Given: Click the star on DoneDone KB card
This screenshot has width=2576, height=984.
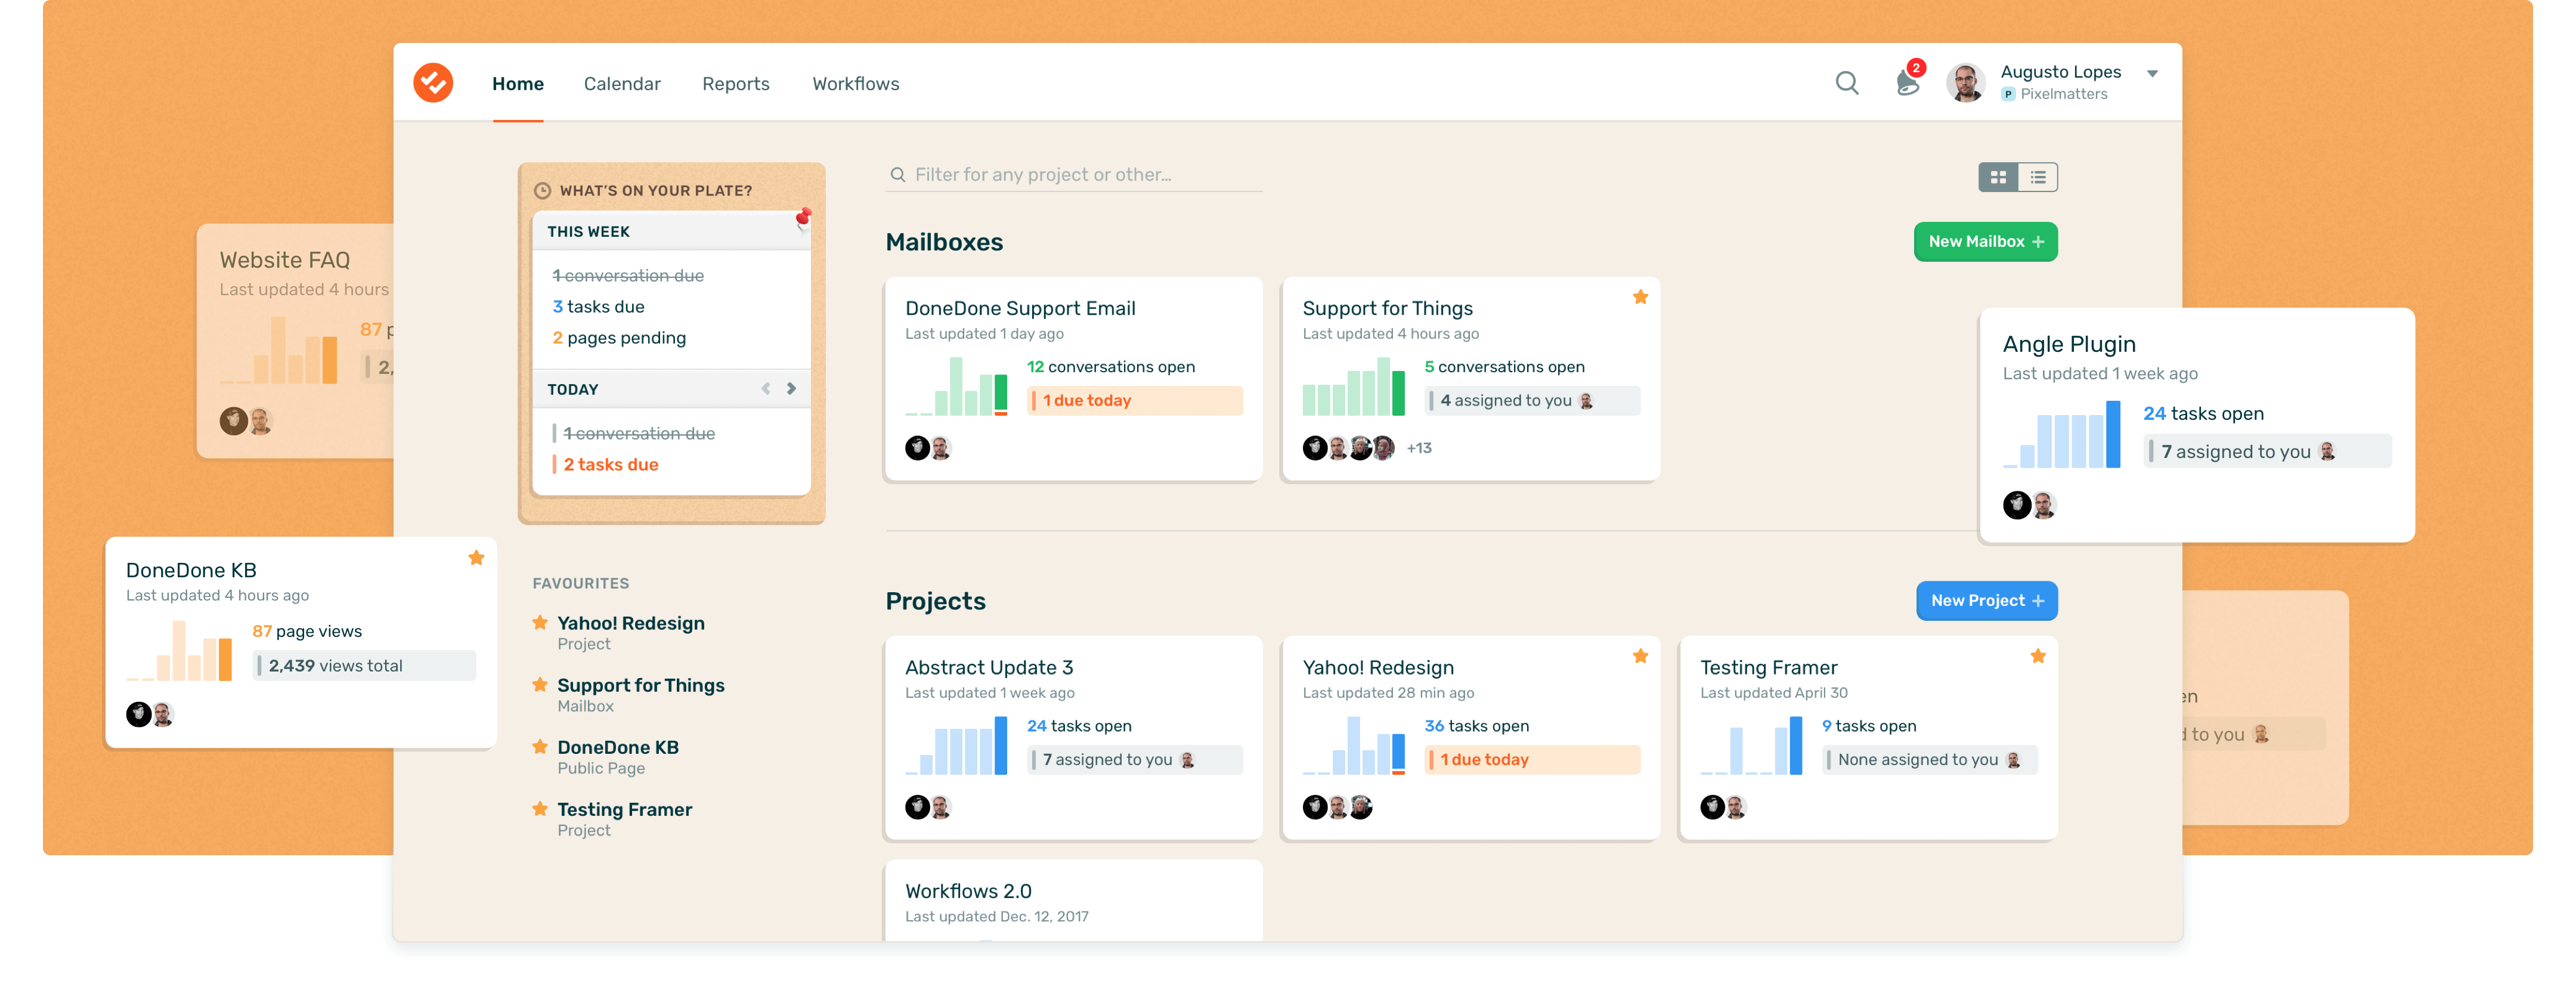Looking at the screenshot, I should click(x=476, y=558).
